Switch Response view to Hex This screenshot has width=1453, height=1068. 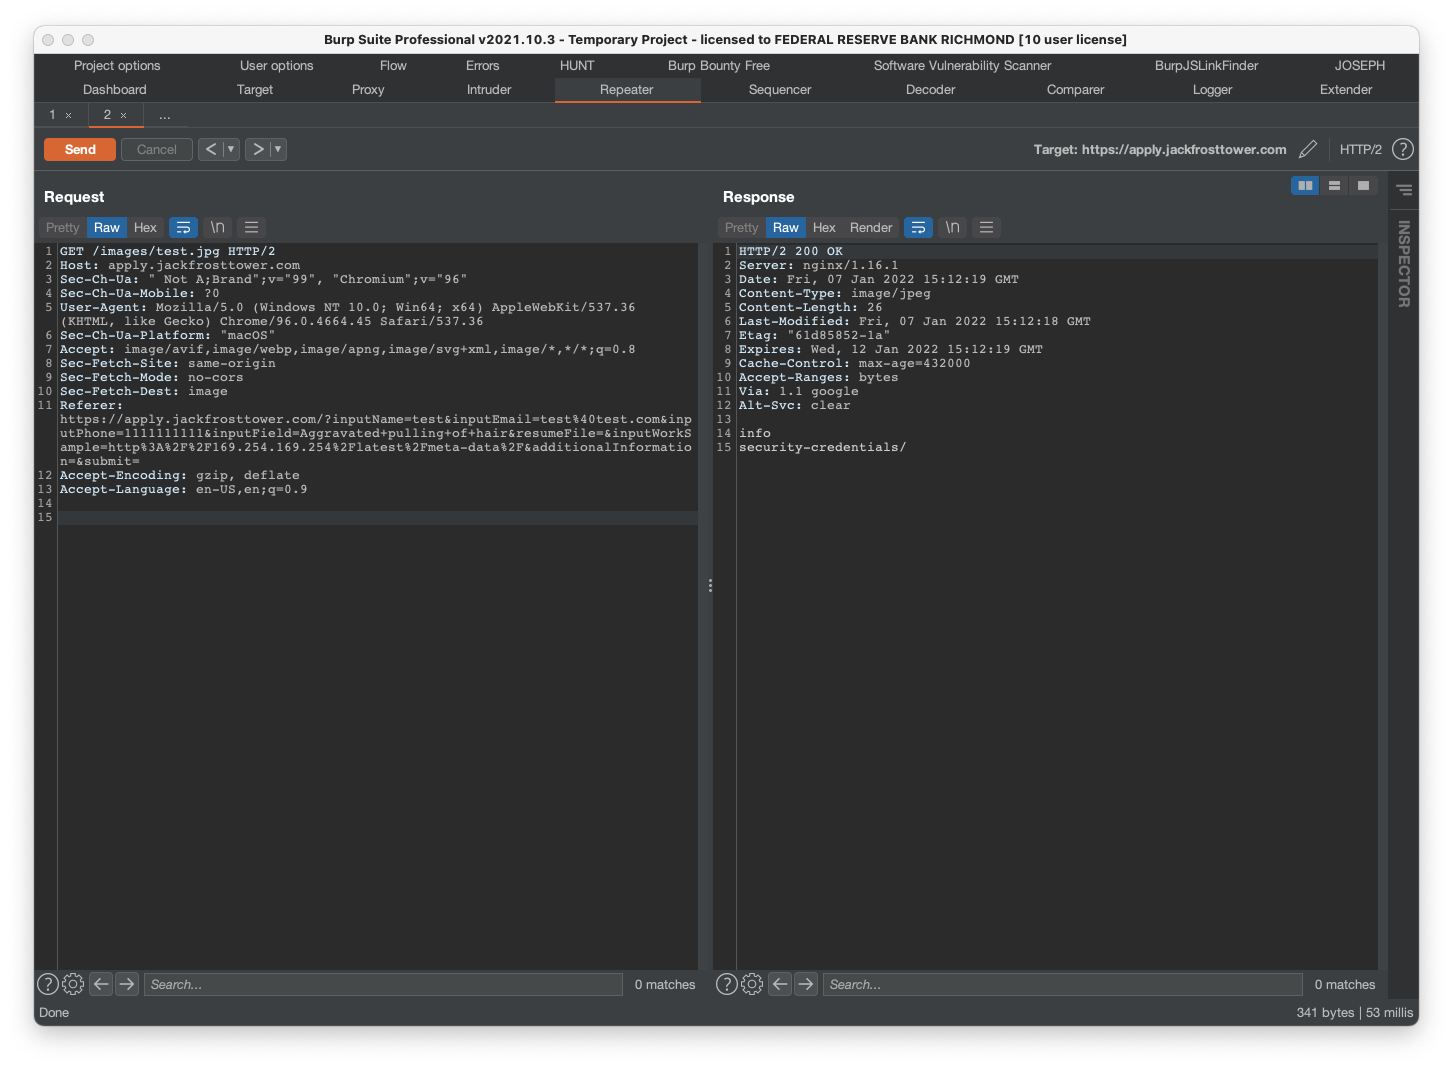pos(824,228)
